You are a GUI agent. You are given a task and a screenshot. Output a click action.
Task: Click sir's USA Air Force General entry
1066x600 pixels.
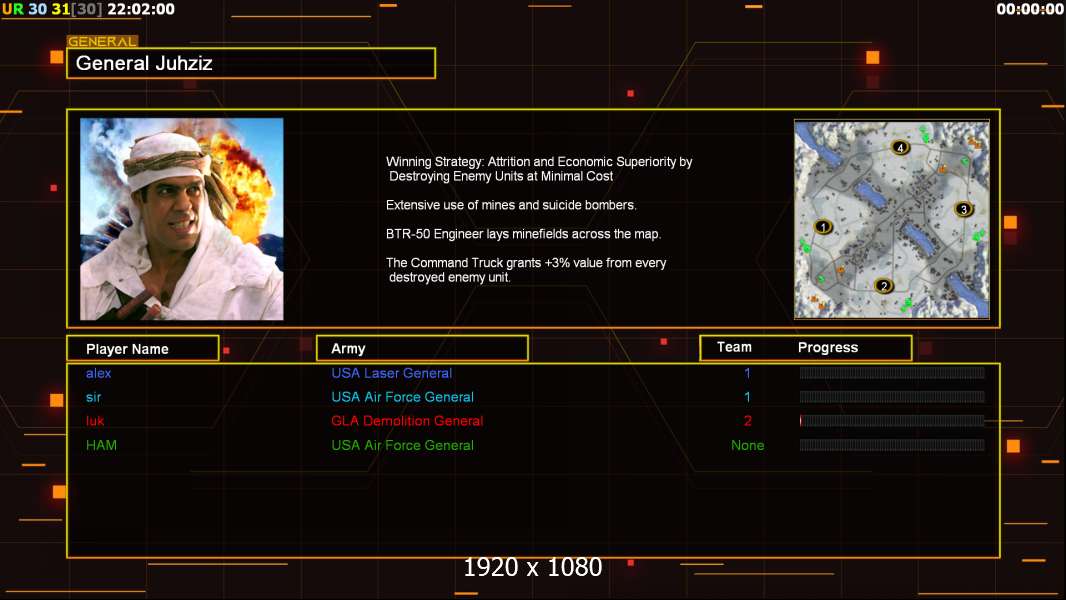click(x=402, y=397)
